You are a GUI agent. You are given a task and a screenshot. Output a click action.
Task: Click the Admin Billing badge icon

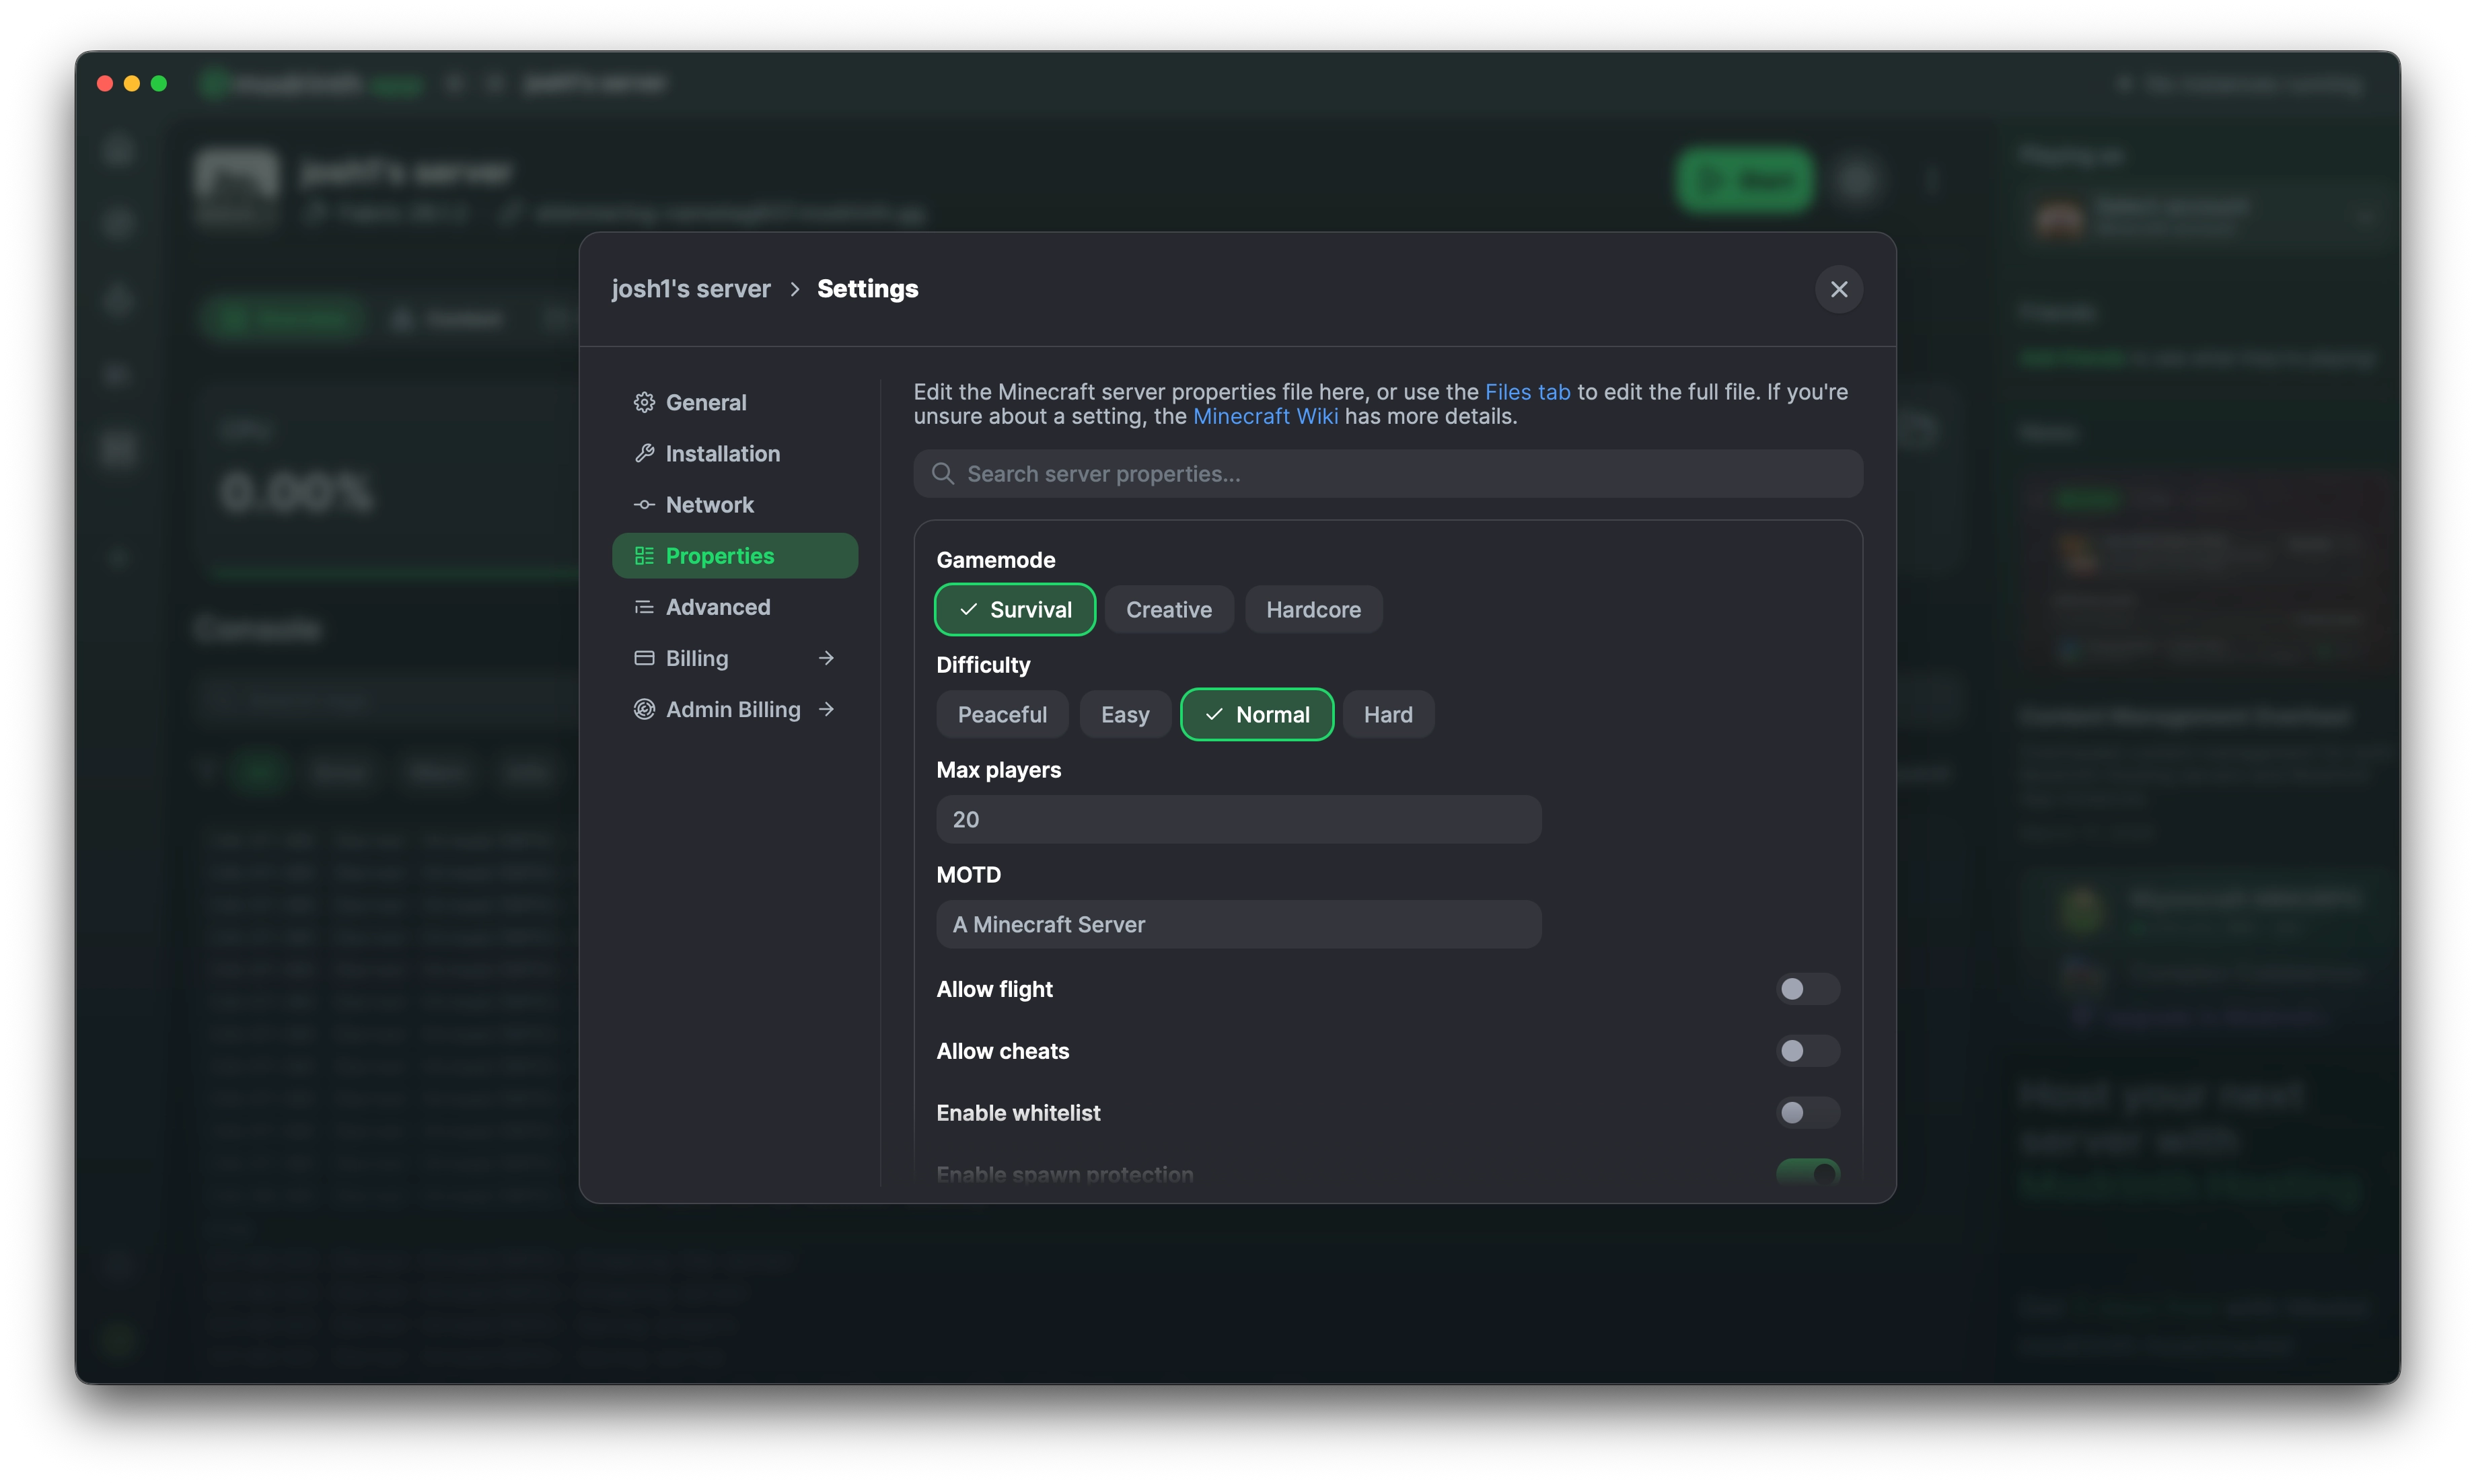[x=644, y=709]
